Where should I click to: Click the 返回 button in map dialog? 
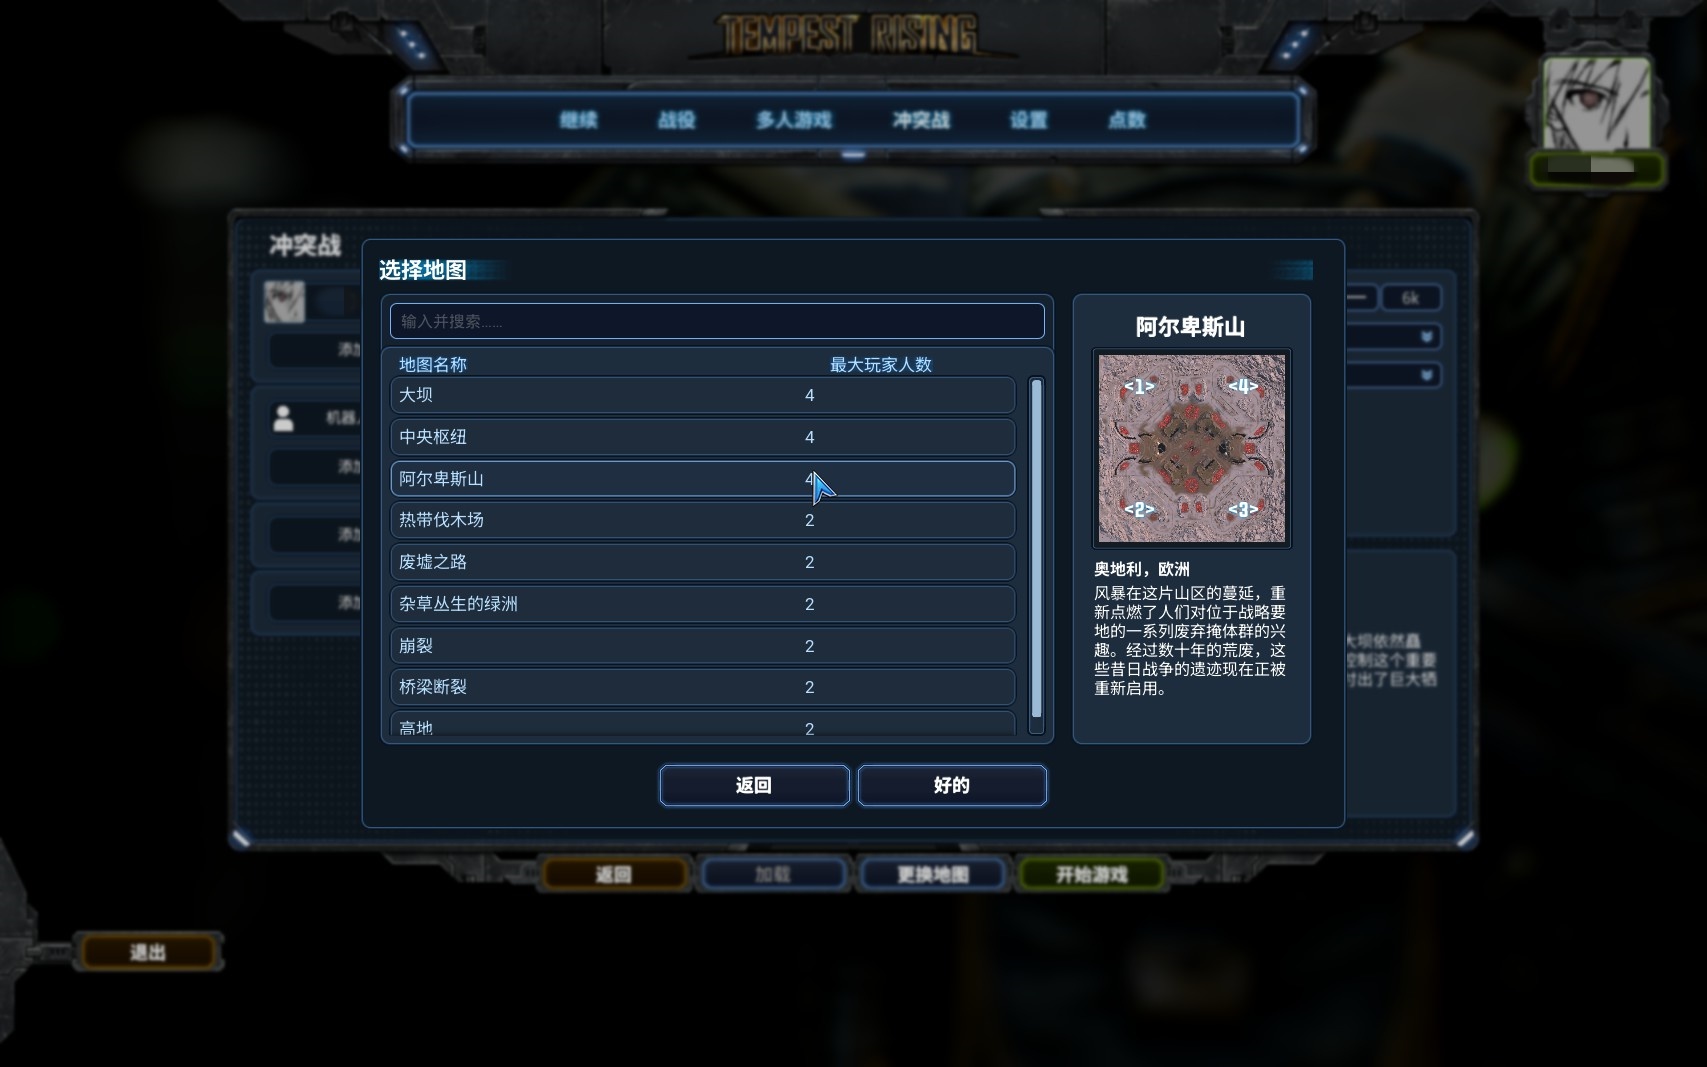click(x=754, y=785)
